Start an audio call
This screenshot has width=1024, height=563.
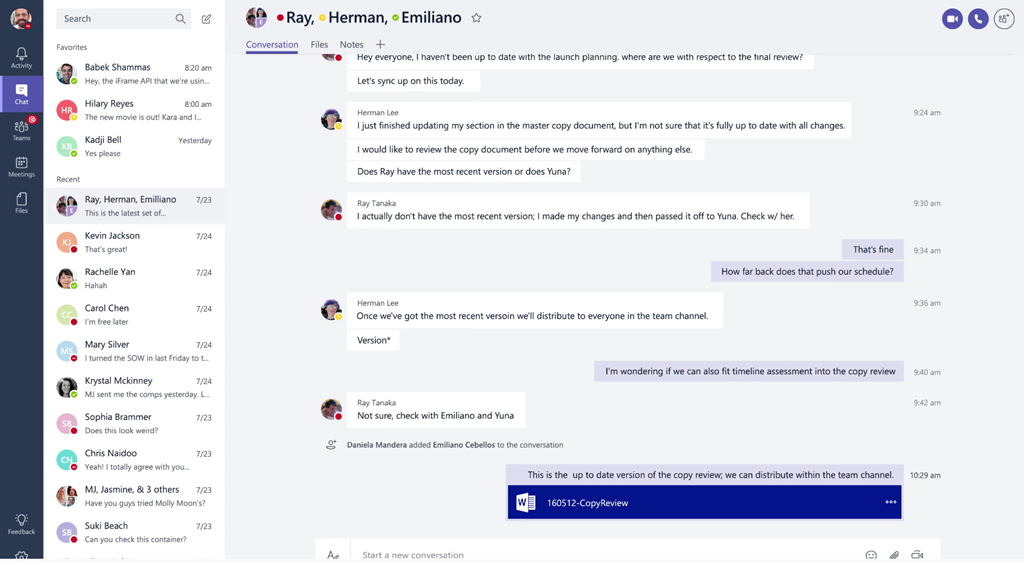click(x=978, y=19)
